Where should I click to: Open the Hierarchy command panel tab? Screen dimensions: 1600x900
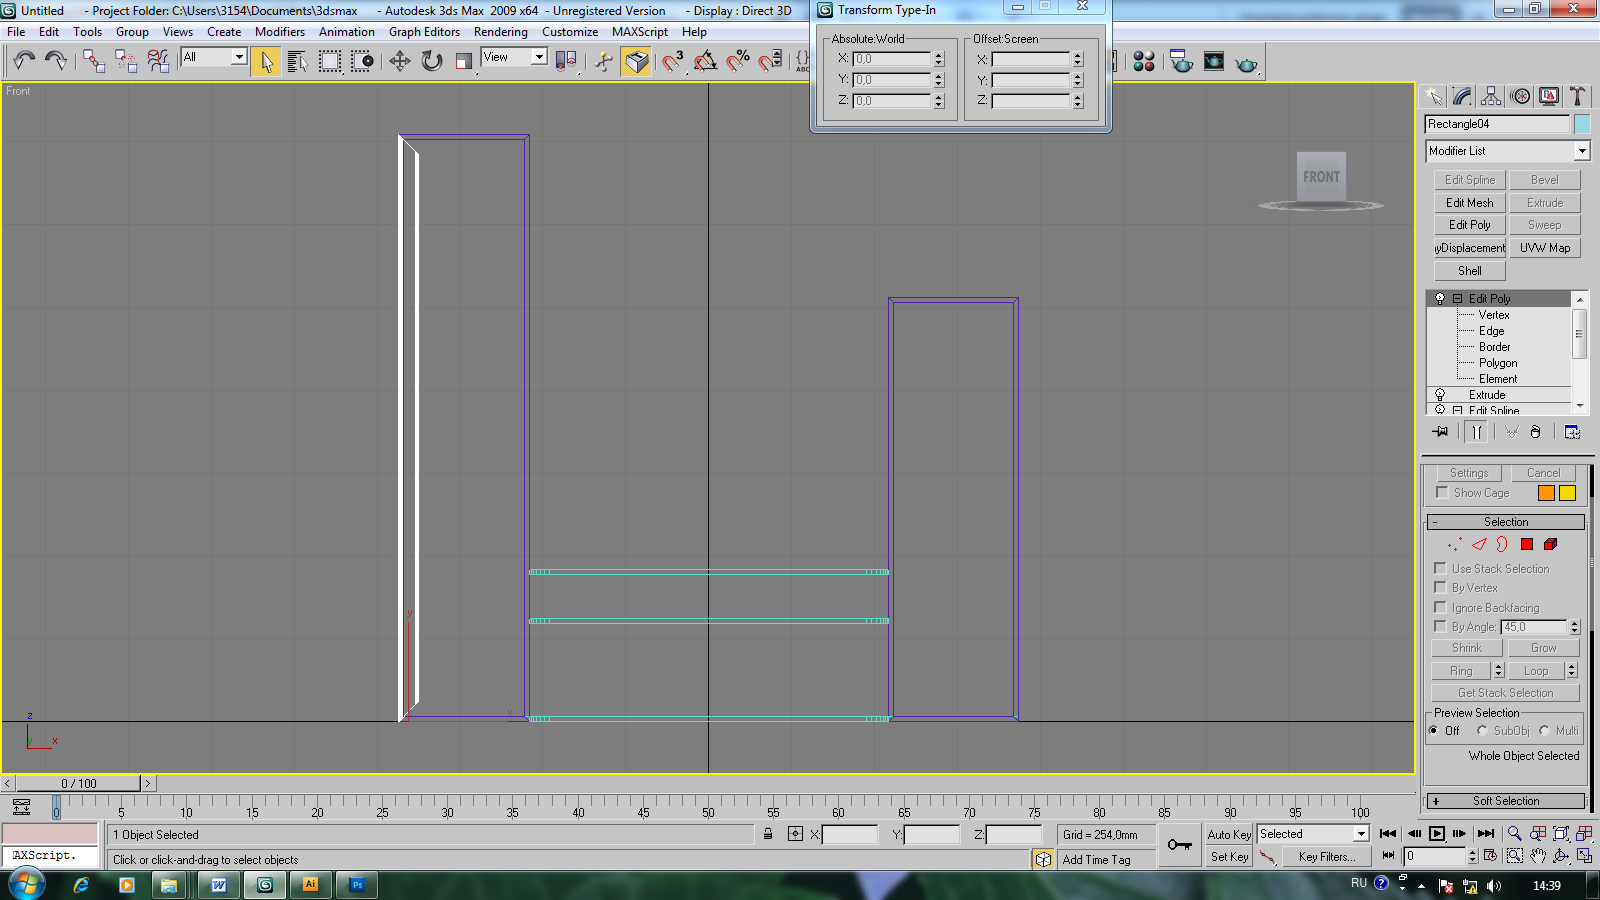(x=1491, y=96)
